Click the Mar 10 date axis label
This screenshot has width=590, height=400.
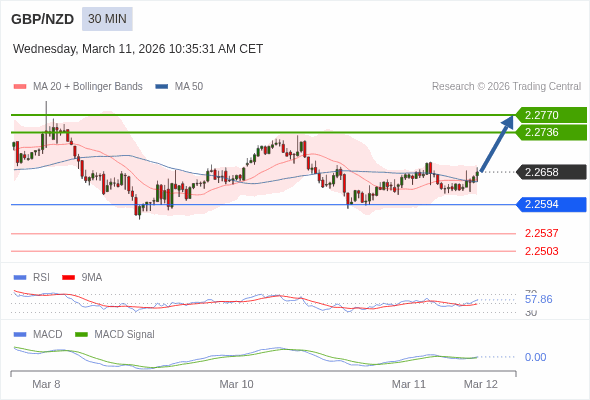[x=236, y=384]
